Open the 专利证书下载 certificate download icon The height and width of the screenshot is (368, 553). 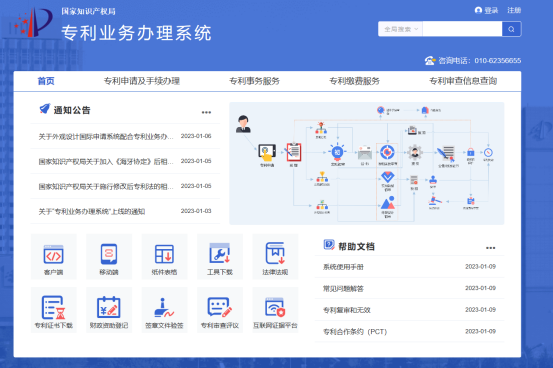coord(54,310)
